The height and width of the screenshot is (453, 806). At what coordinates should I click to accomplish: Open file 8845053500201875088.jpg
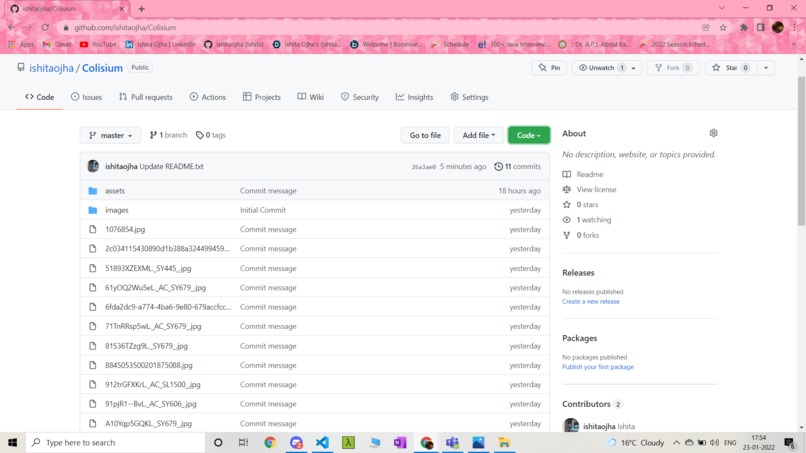point(149,365)
